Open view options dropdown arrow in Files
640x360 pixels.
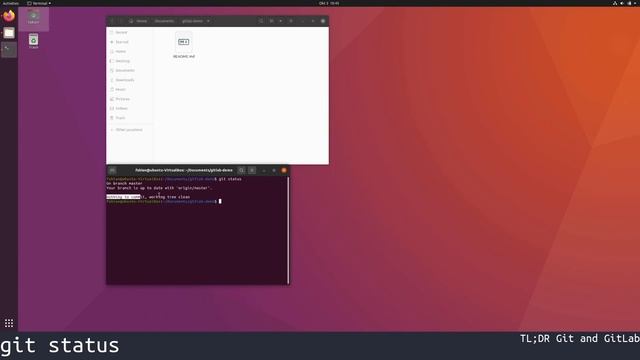pyautogui.click(x=280, y=21)
